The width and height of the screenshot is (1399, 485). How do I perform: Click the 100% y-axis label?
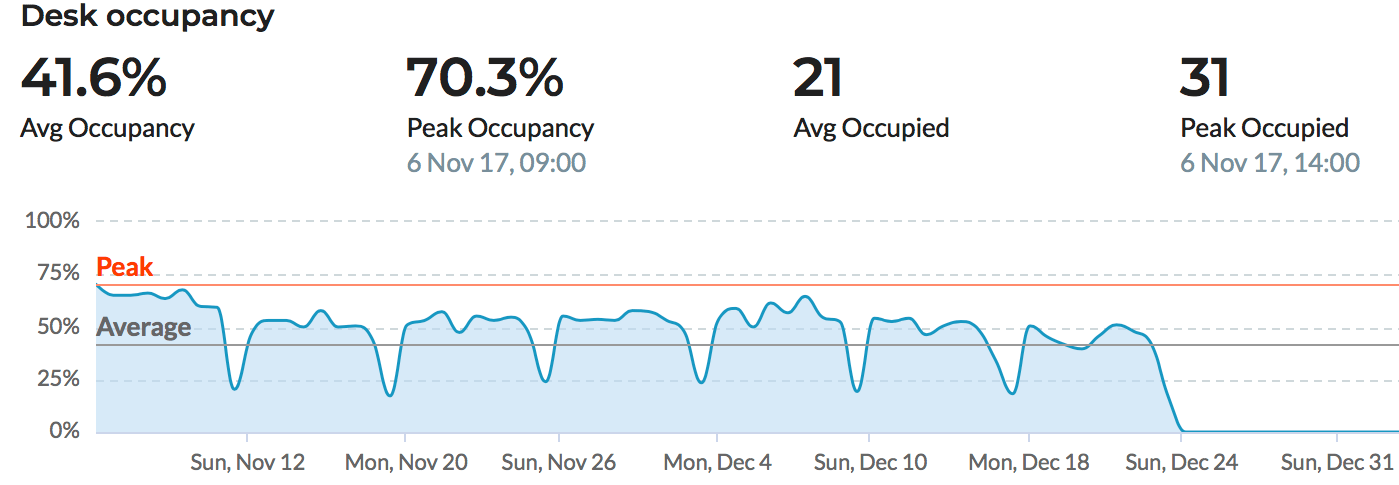click(52, 220)
